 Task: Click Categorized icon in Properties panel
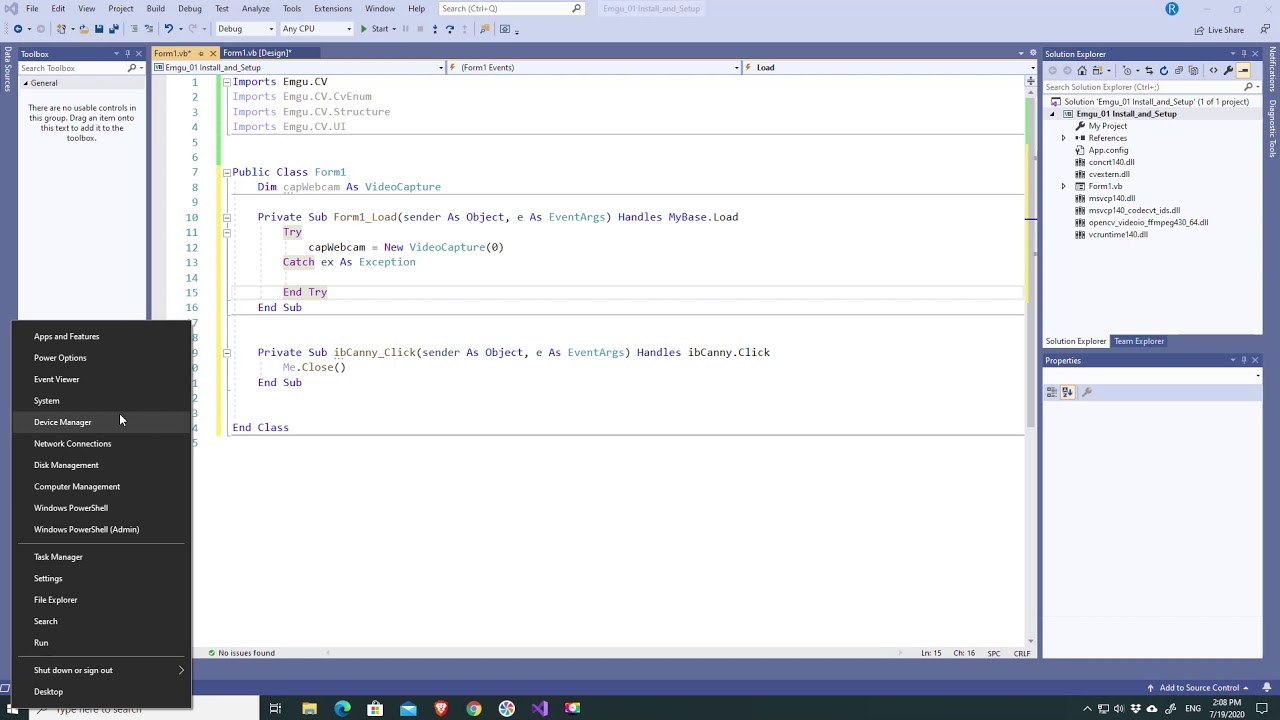1052,392
